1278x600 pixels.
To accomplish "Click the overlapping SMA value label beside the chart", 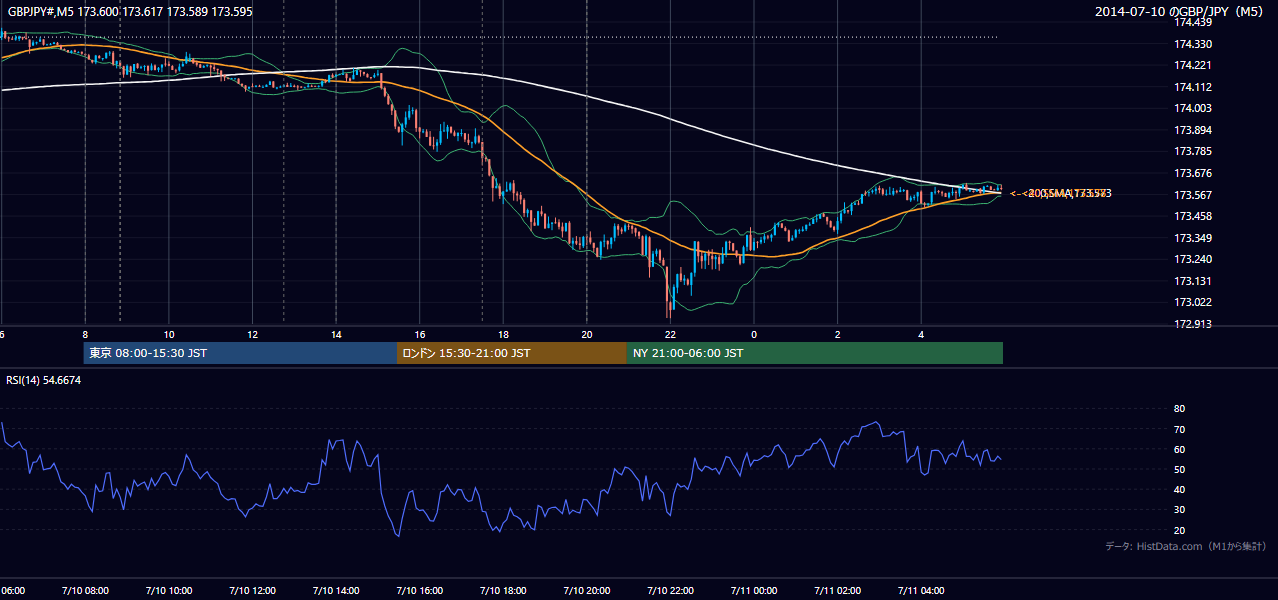I will pos(1061,193).
